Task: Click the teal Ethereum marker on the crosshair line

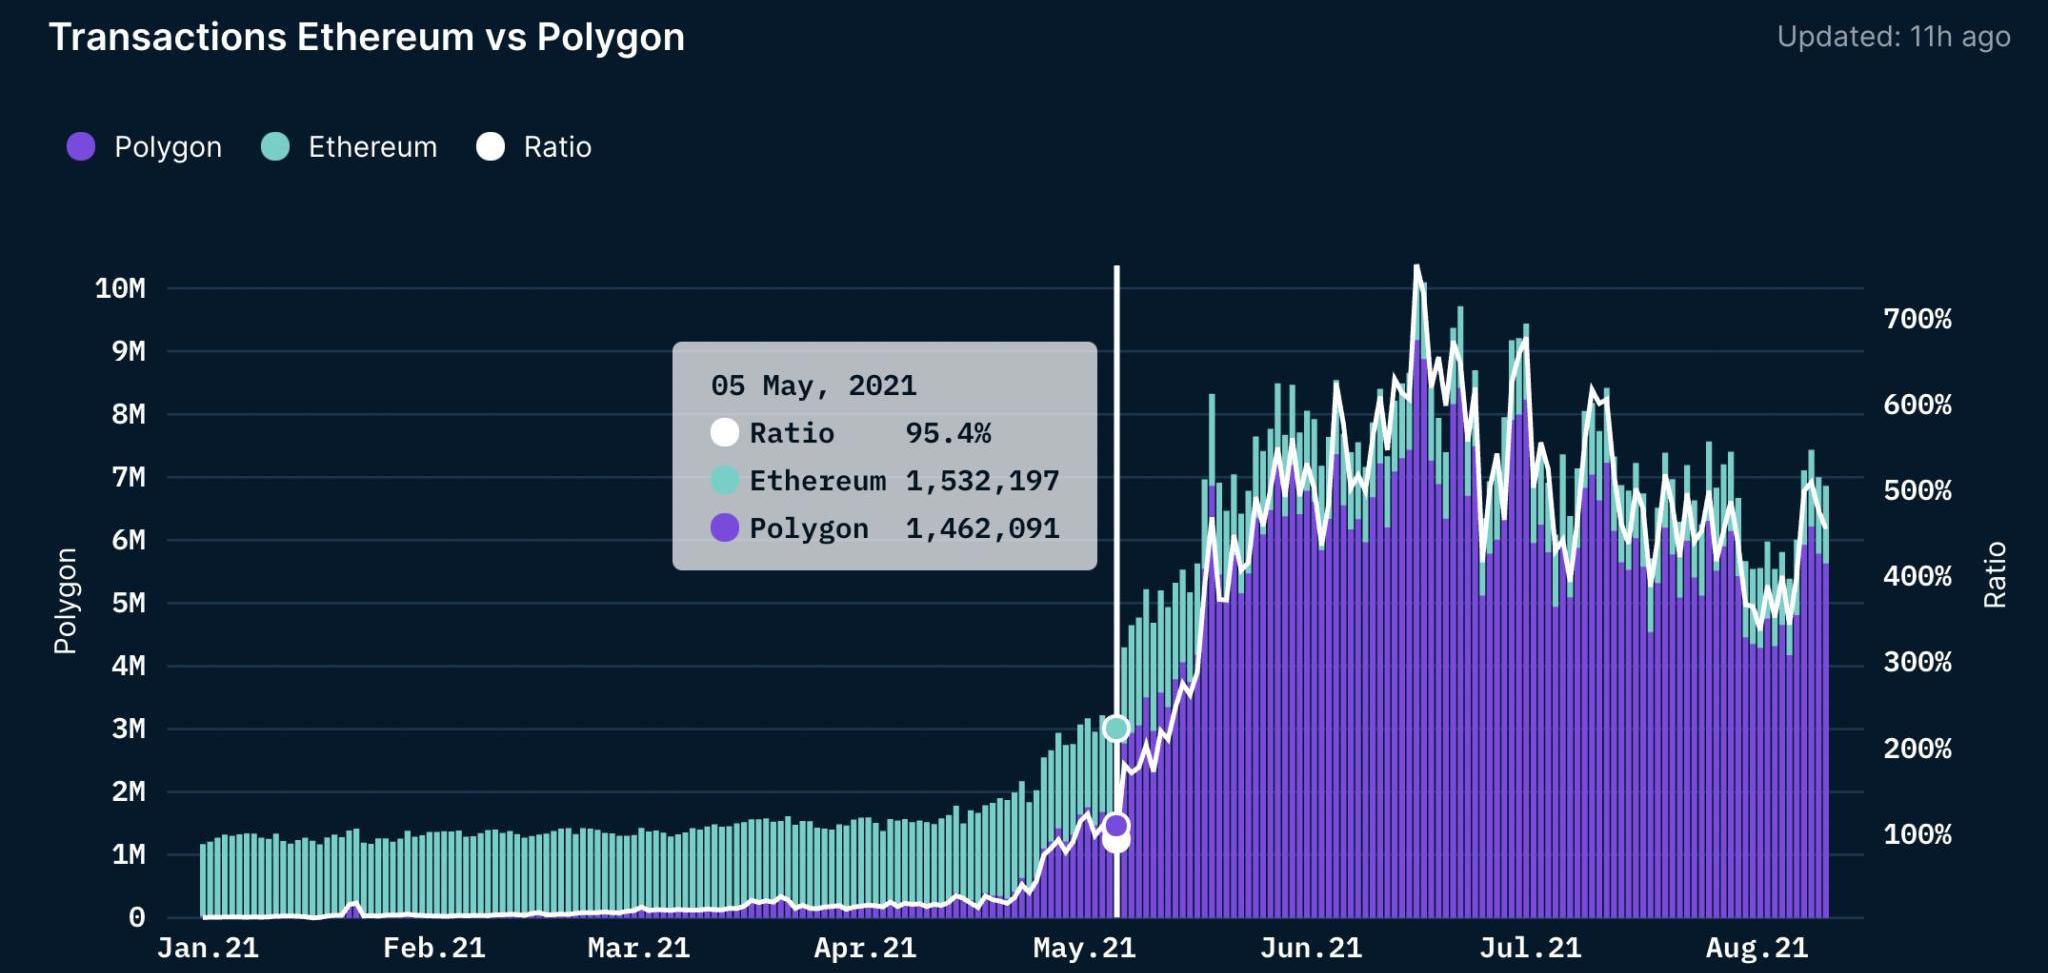Action: click(1116, 728)
